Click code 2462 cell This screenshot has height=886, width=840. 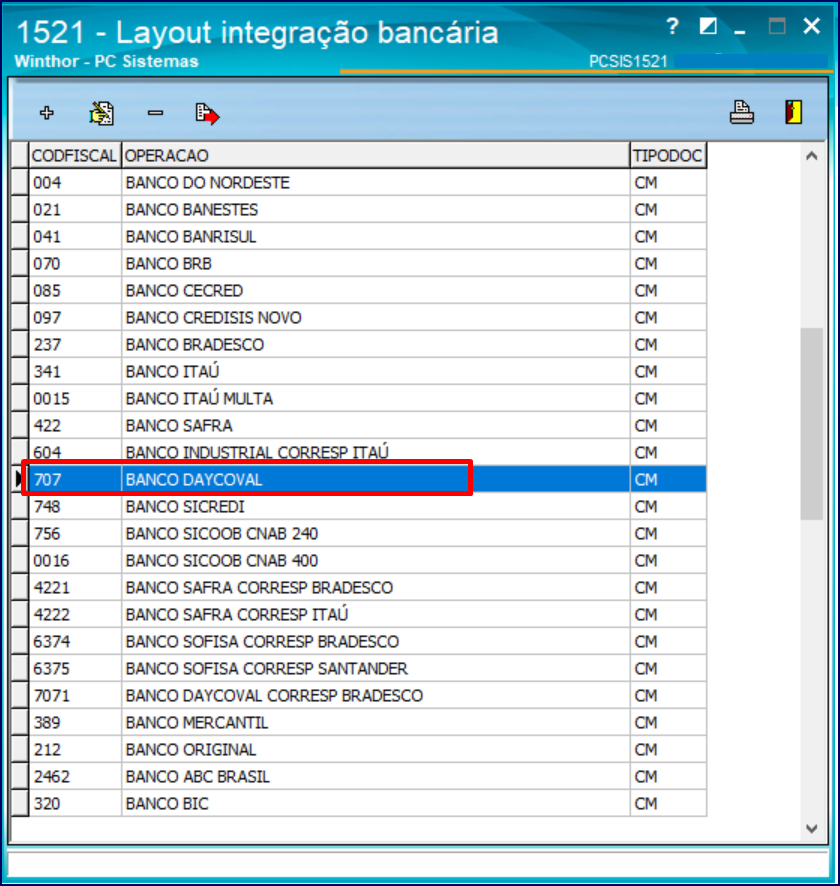pos(75,776)
